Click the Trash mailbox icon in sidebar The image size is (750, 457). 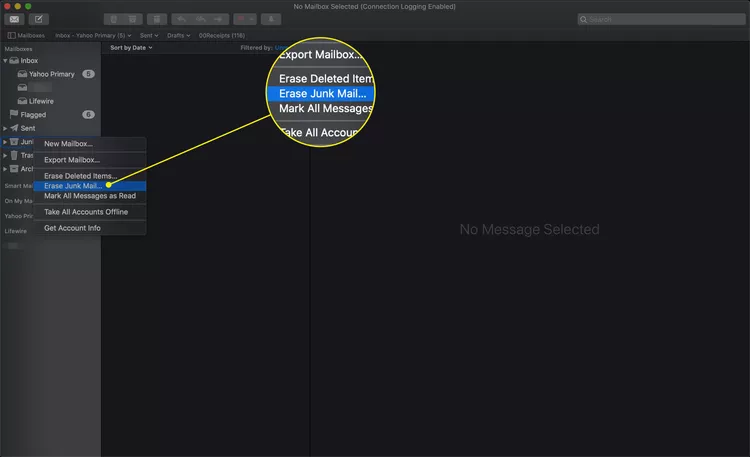click(x=15, y=155)
